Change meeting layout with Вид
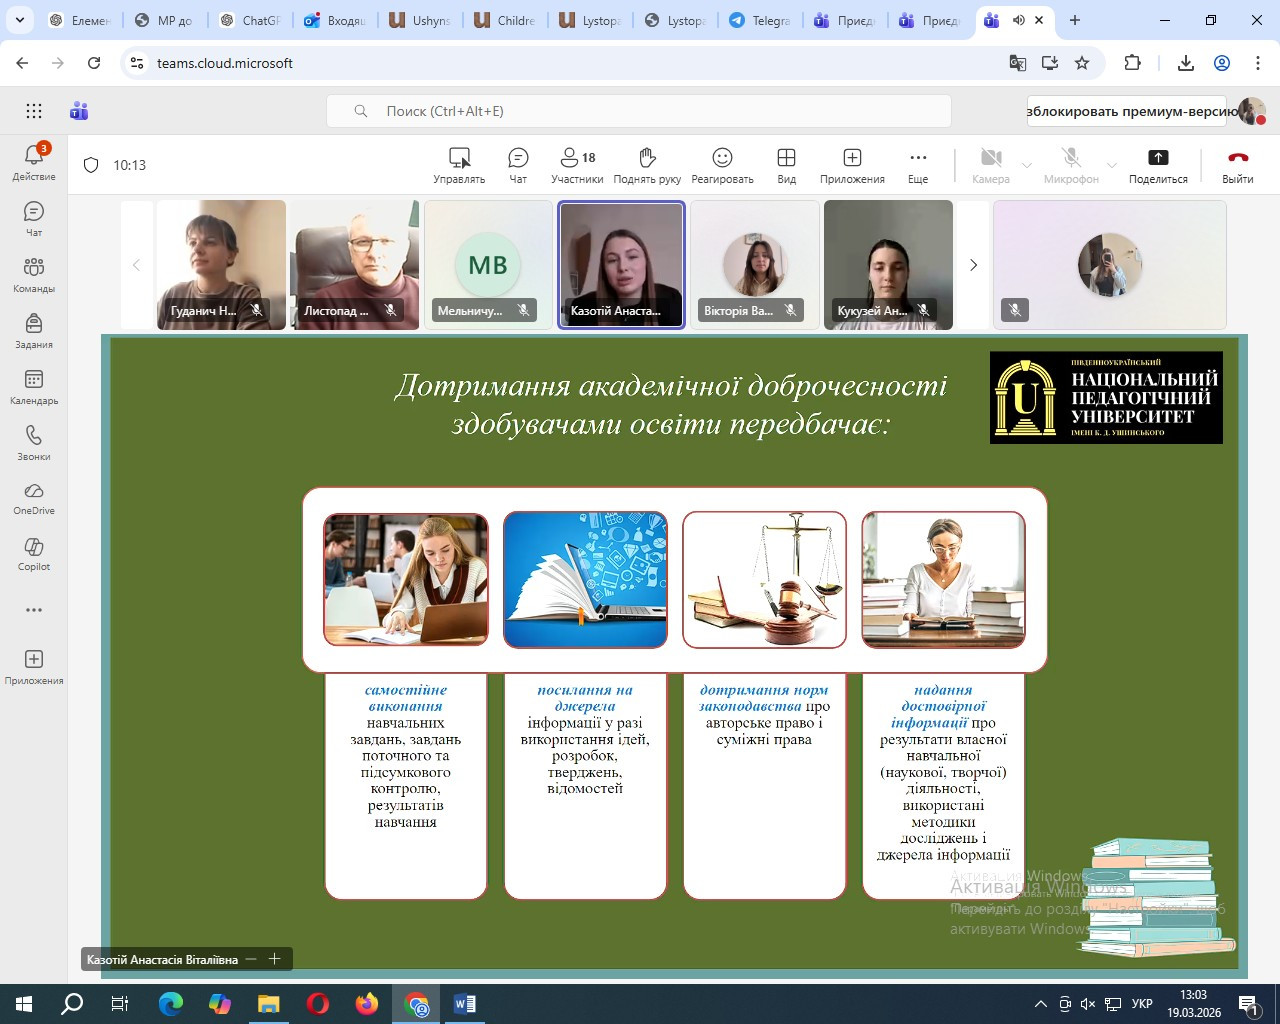 click(x=786, y=165)
